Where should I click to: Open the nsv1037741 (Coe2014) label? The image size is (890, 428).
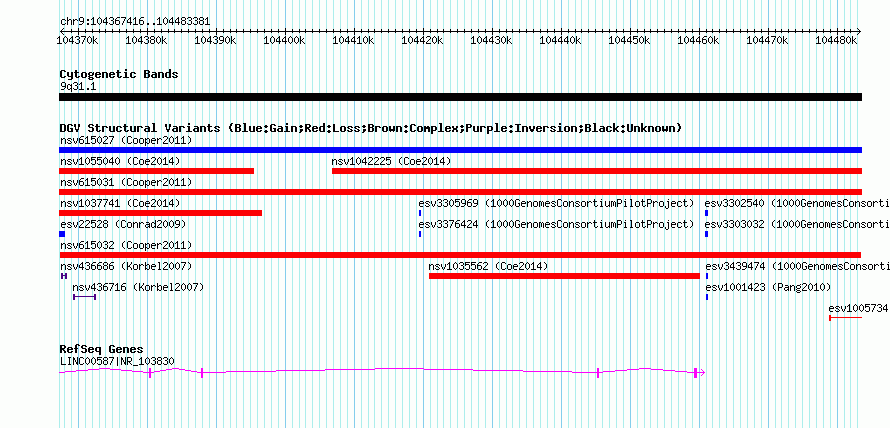(x=120, y=203)
